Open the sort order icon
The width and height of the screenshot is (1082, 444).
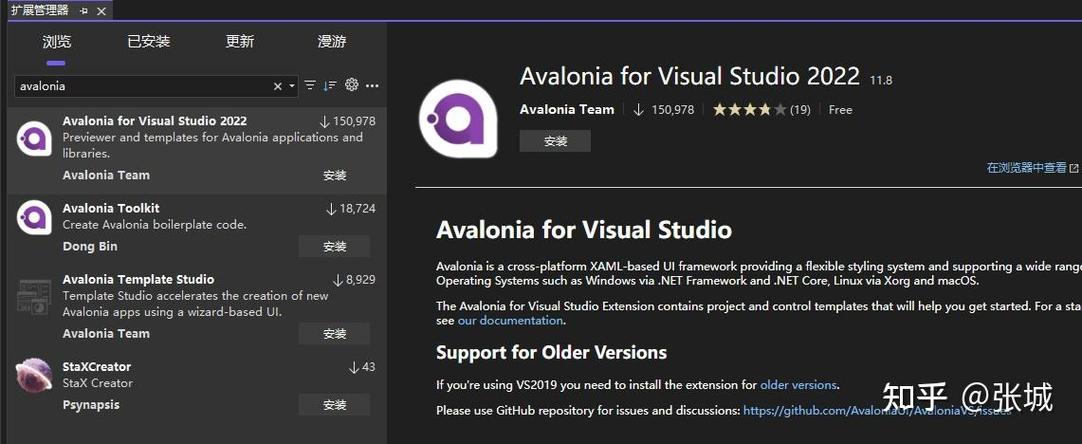[x=331, y=86]
